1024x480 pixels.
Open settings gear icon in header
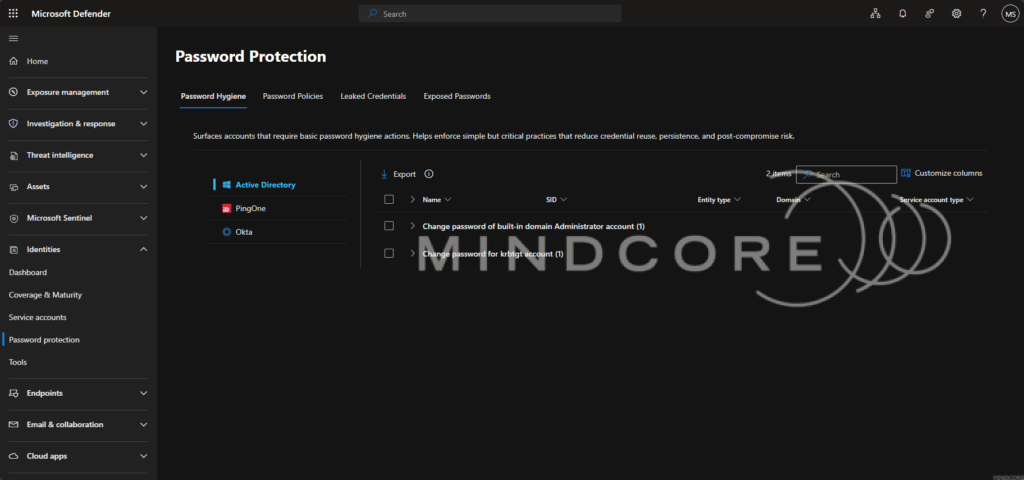click(x=956, y=14)
